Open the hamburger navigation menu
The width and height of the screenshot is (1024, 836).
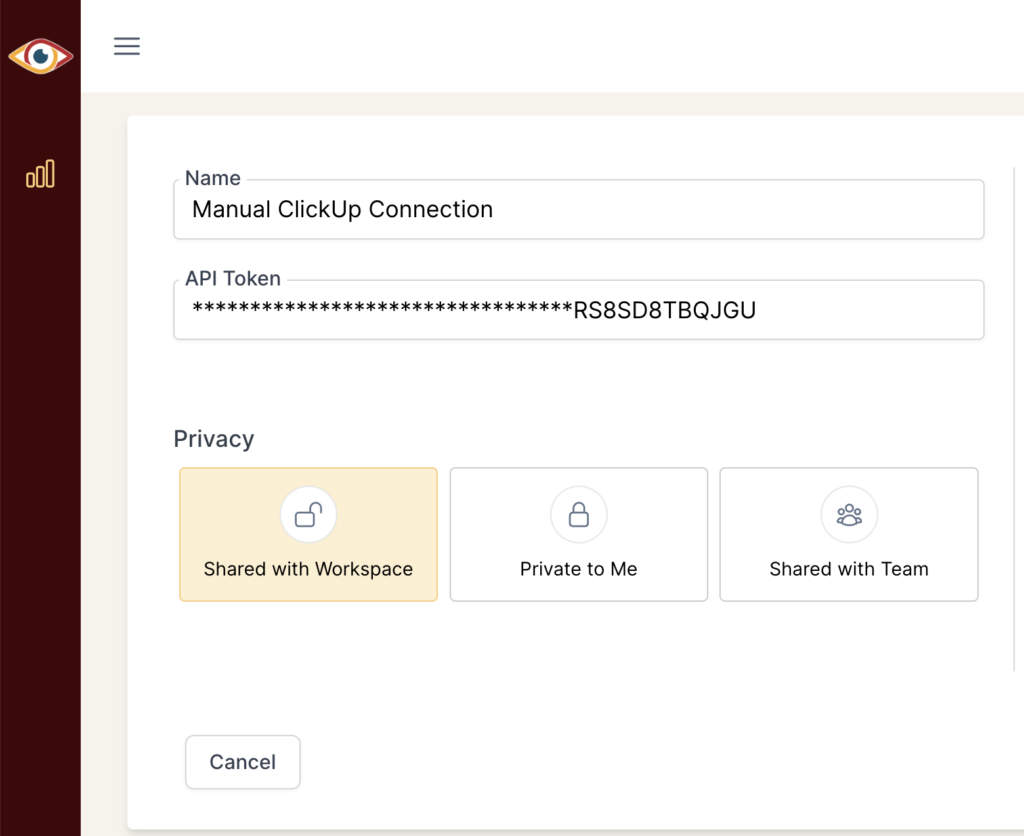click(x=127, y=46)
